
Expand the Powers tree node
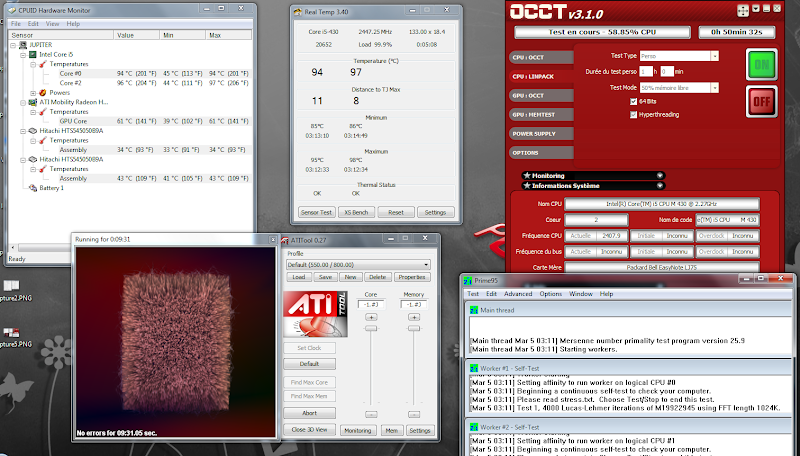(33, 93)
